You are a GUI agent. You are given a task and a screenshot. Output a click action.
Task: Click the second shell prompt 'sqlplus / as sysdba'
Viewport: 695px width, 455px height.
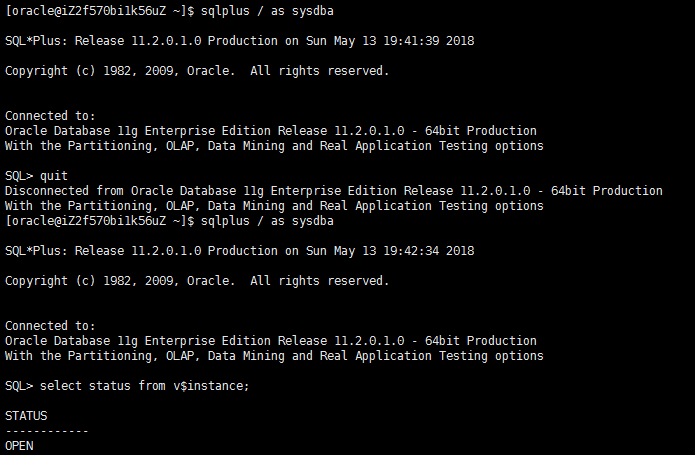[267, 221]
